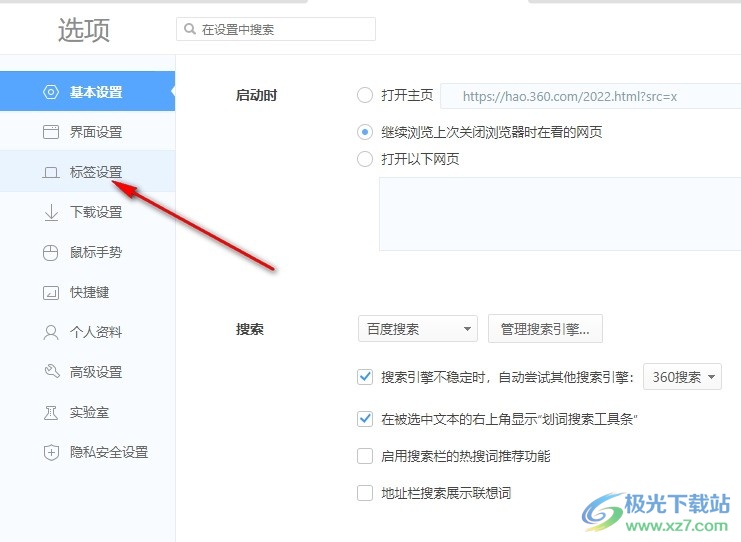This screenshot has height=542, width=741.
Task: Click the 在设置中搜索 search field
Action: [276, 29]
